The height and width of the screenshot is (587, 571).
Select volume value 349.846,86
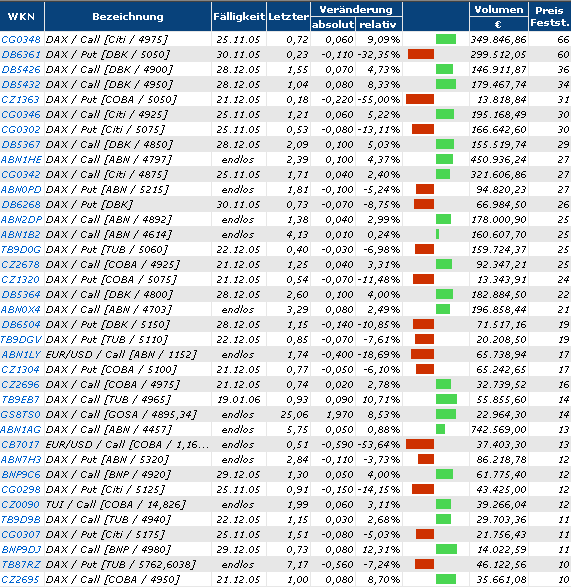(499, 39)
